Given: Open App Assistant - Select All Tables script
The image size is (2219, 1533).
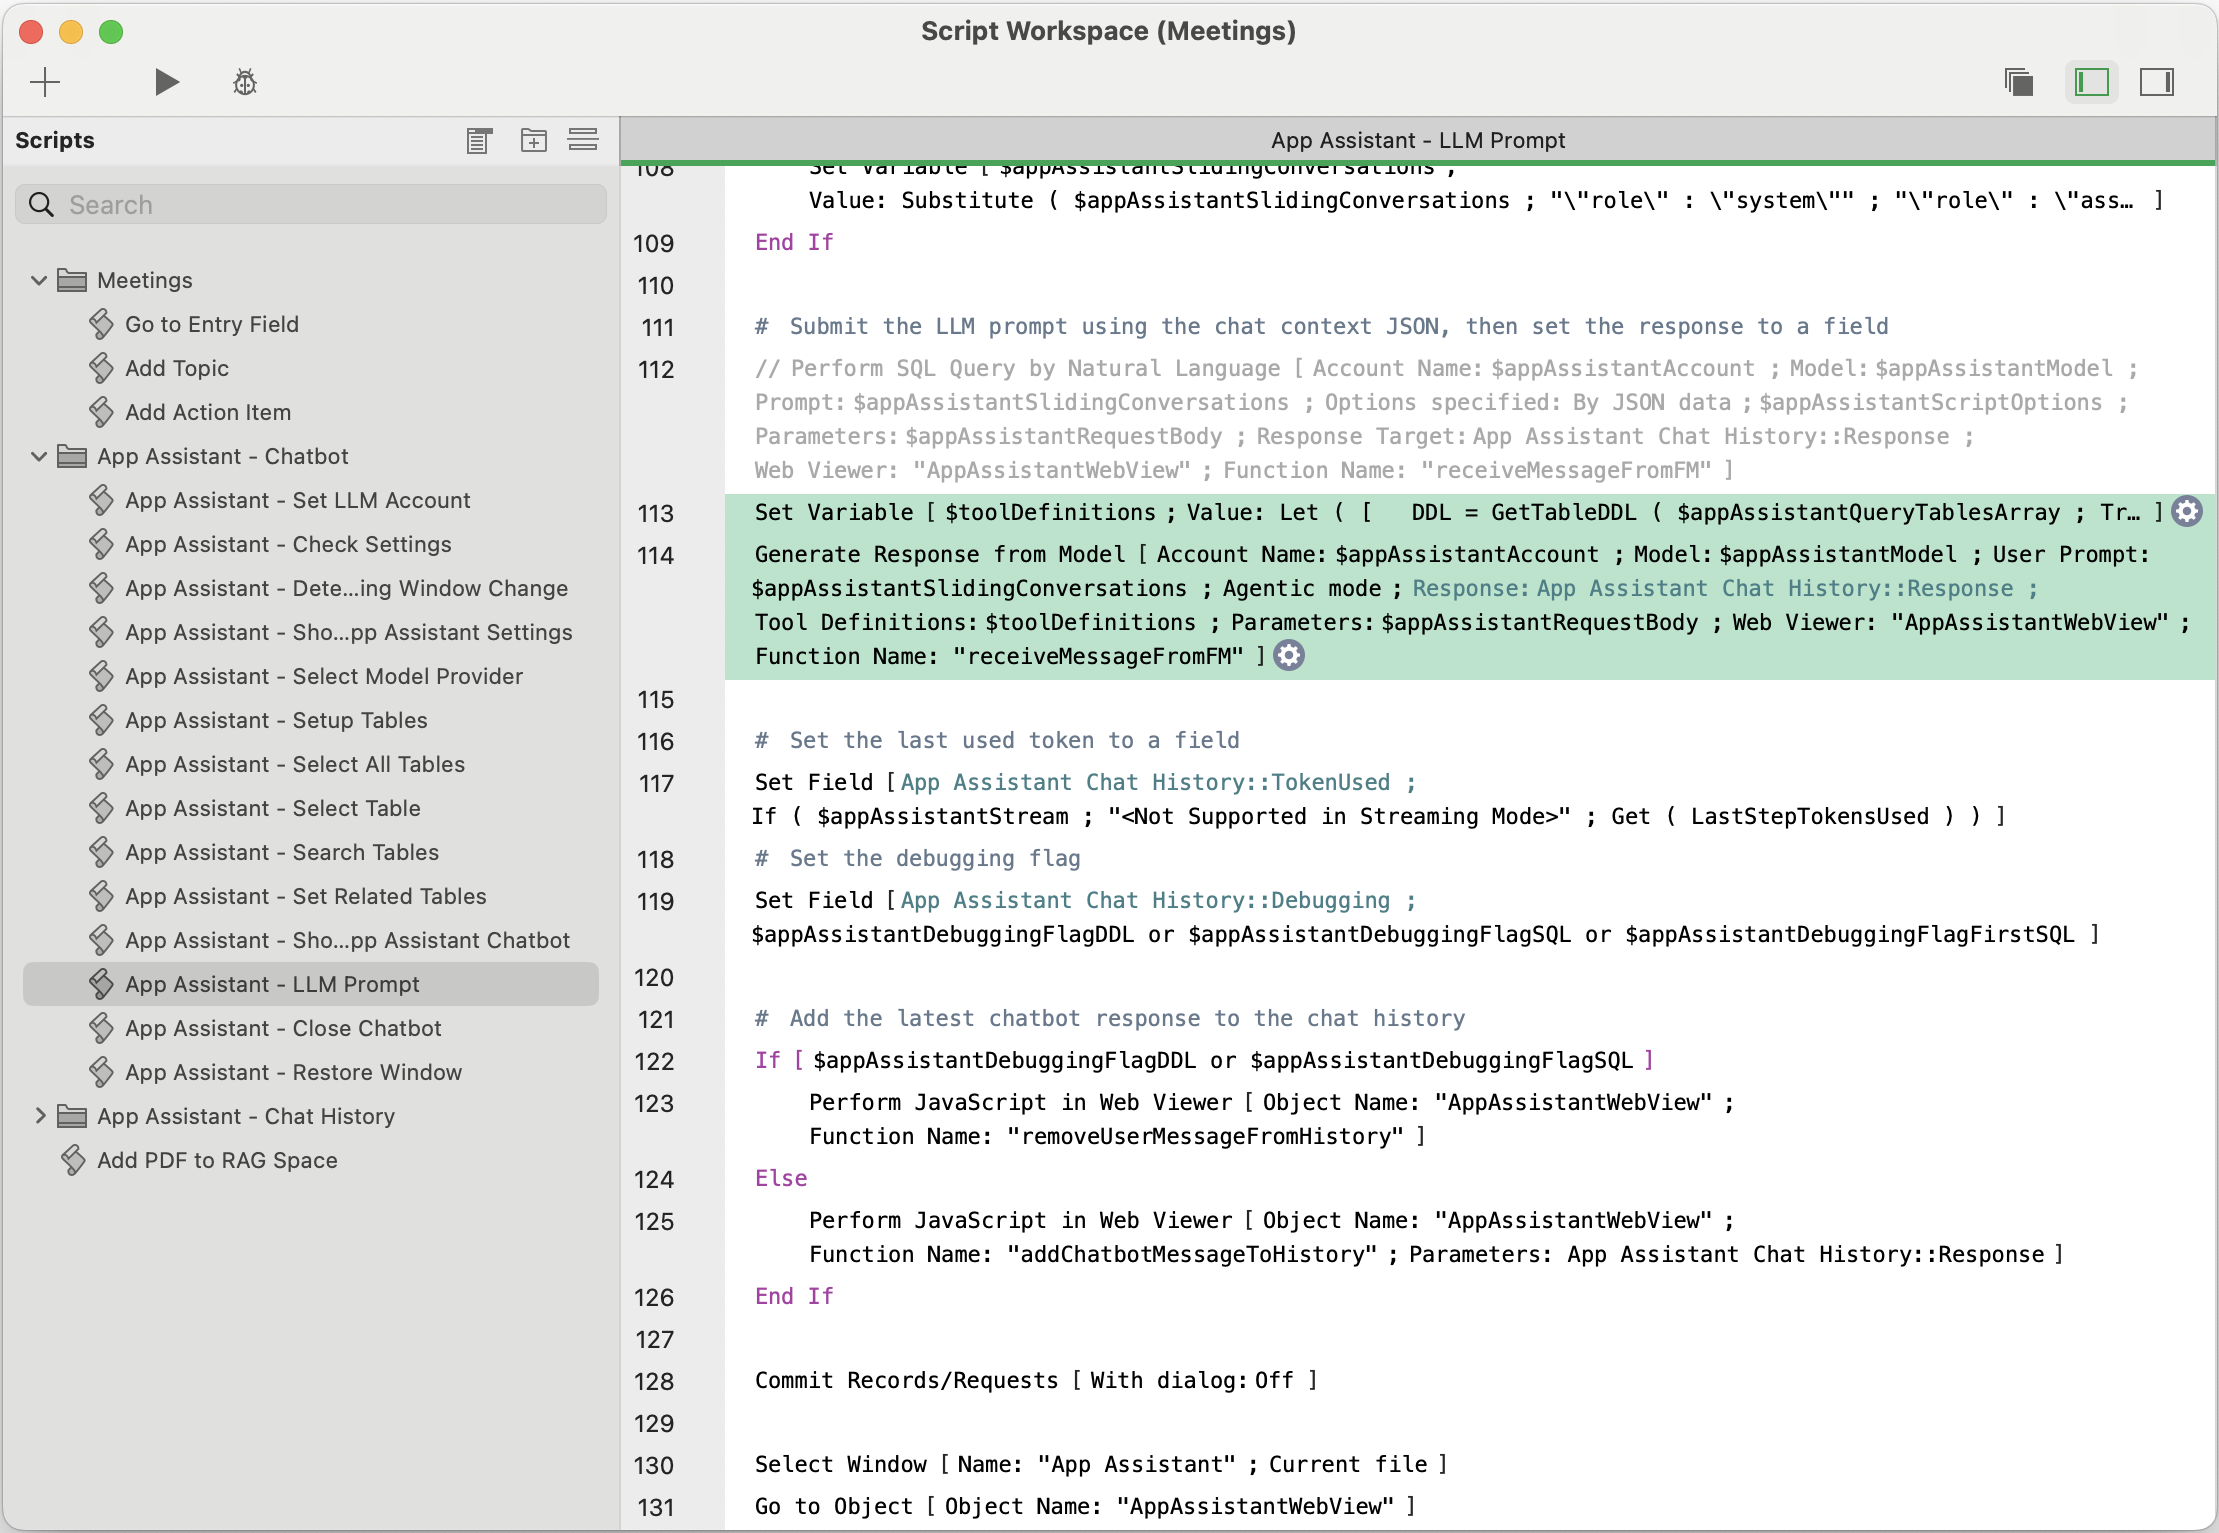Looking at the screenshot, I should (x=295, y=765).
